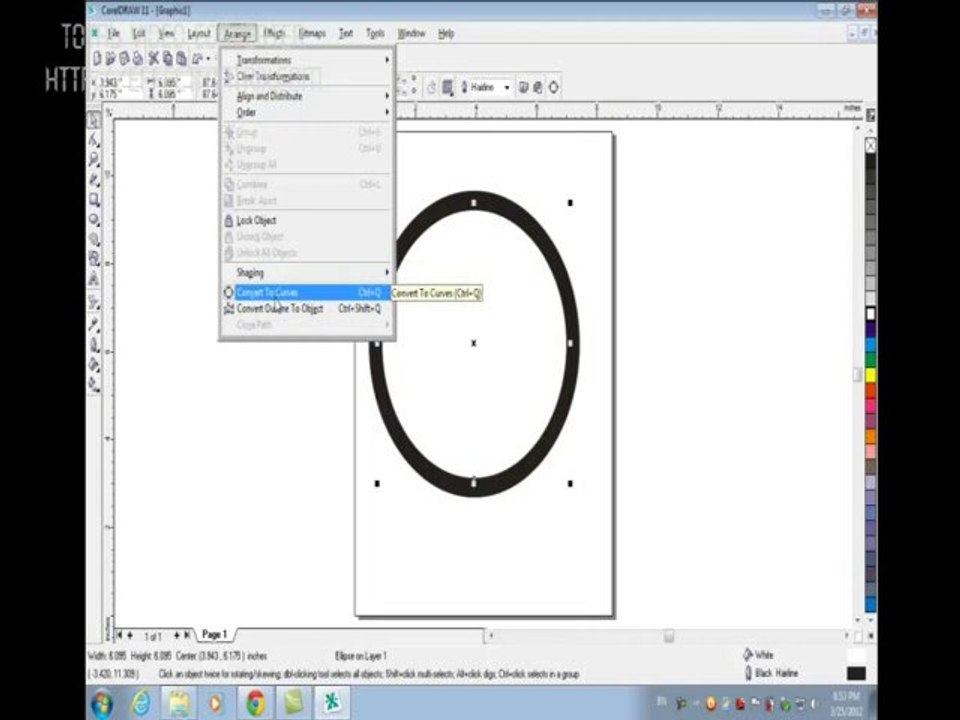Open the Effects menu

(274, 33)
